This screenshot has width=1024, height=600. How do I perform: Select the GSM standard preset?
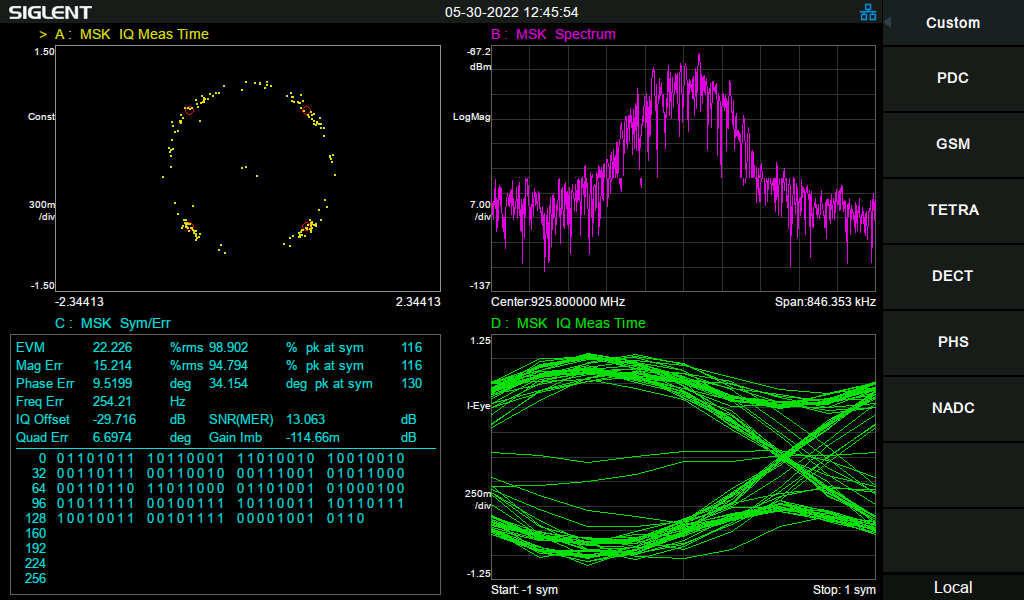click(x=953, y=144)
